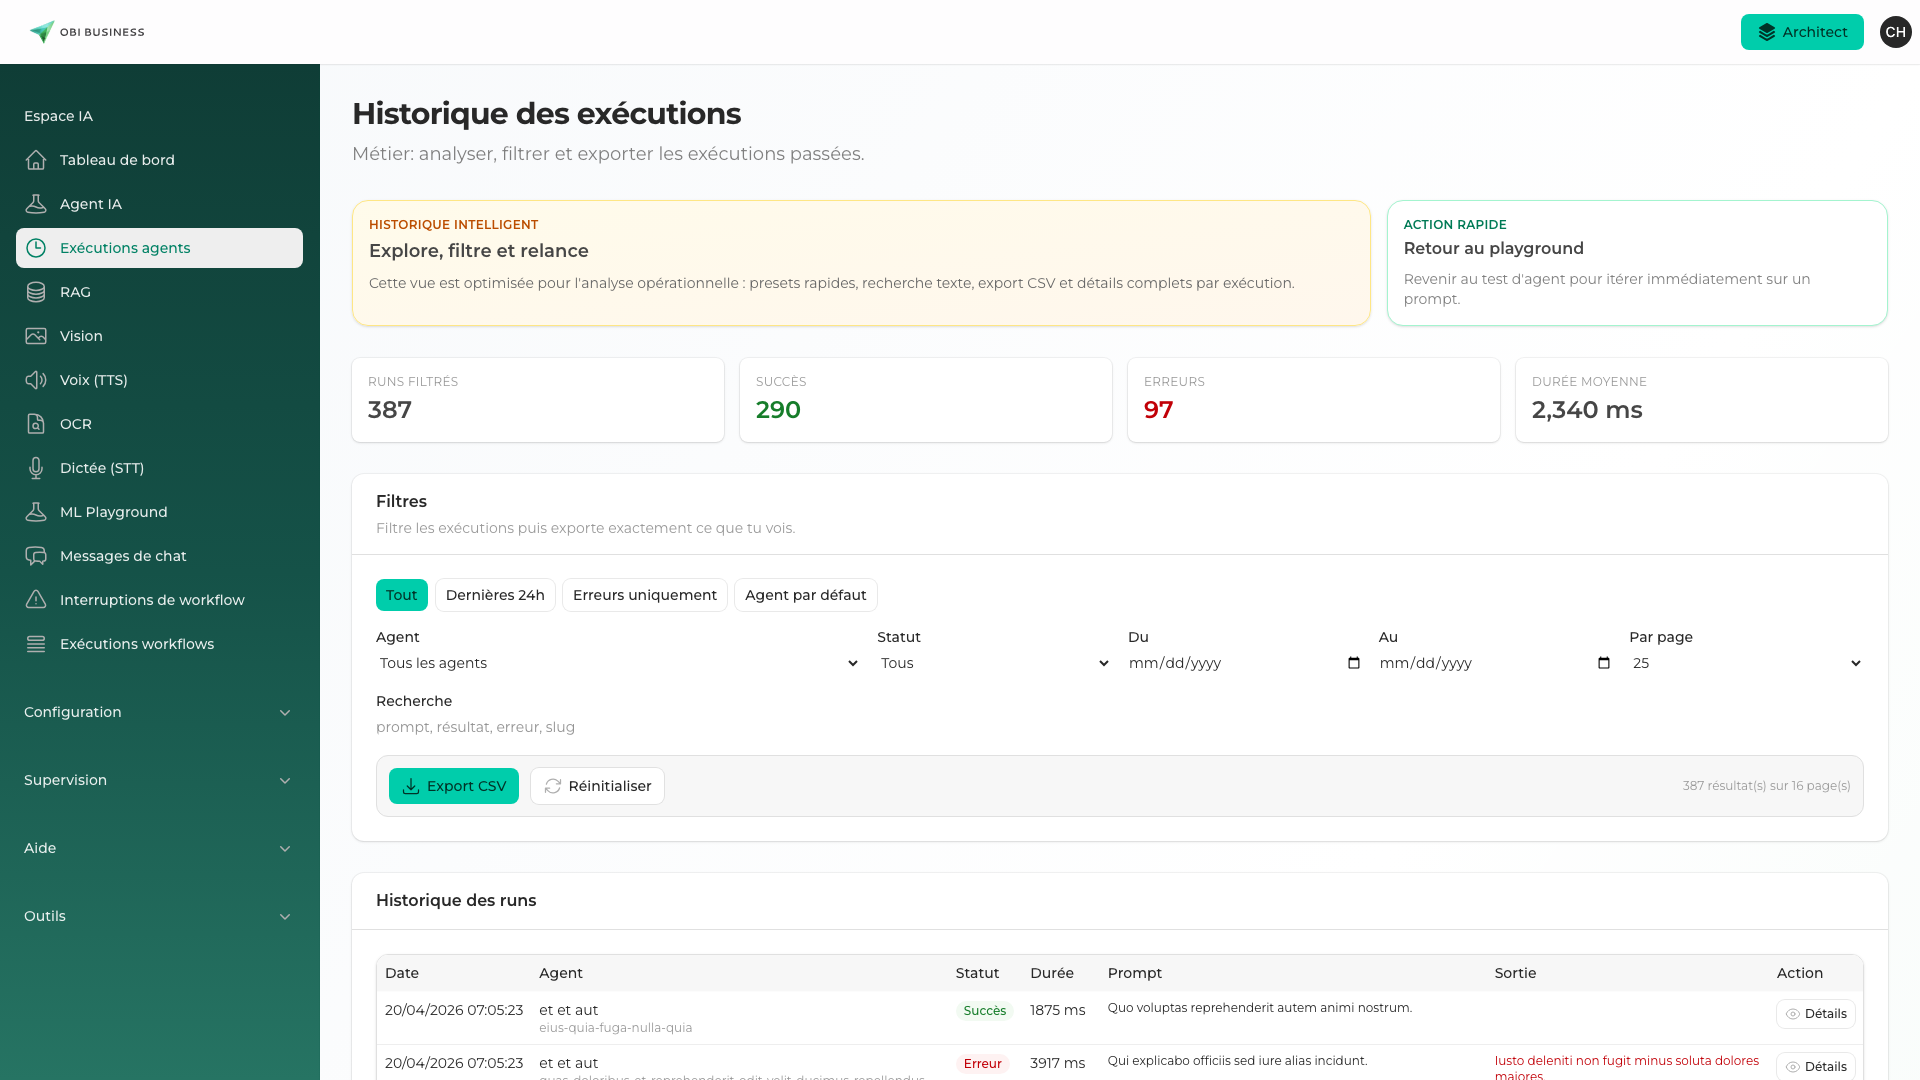The height and width of the screenshot is (1080, 1920).
Task: Go to Exécutions workflows menu item
Action: [x=137, y=644]
